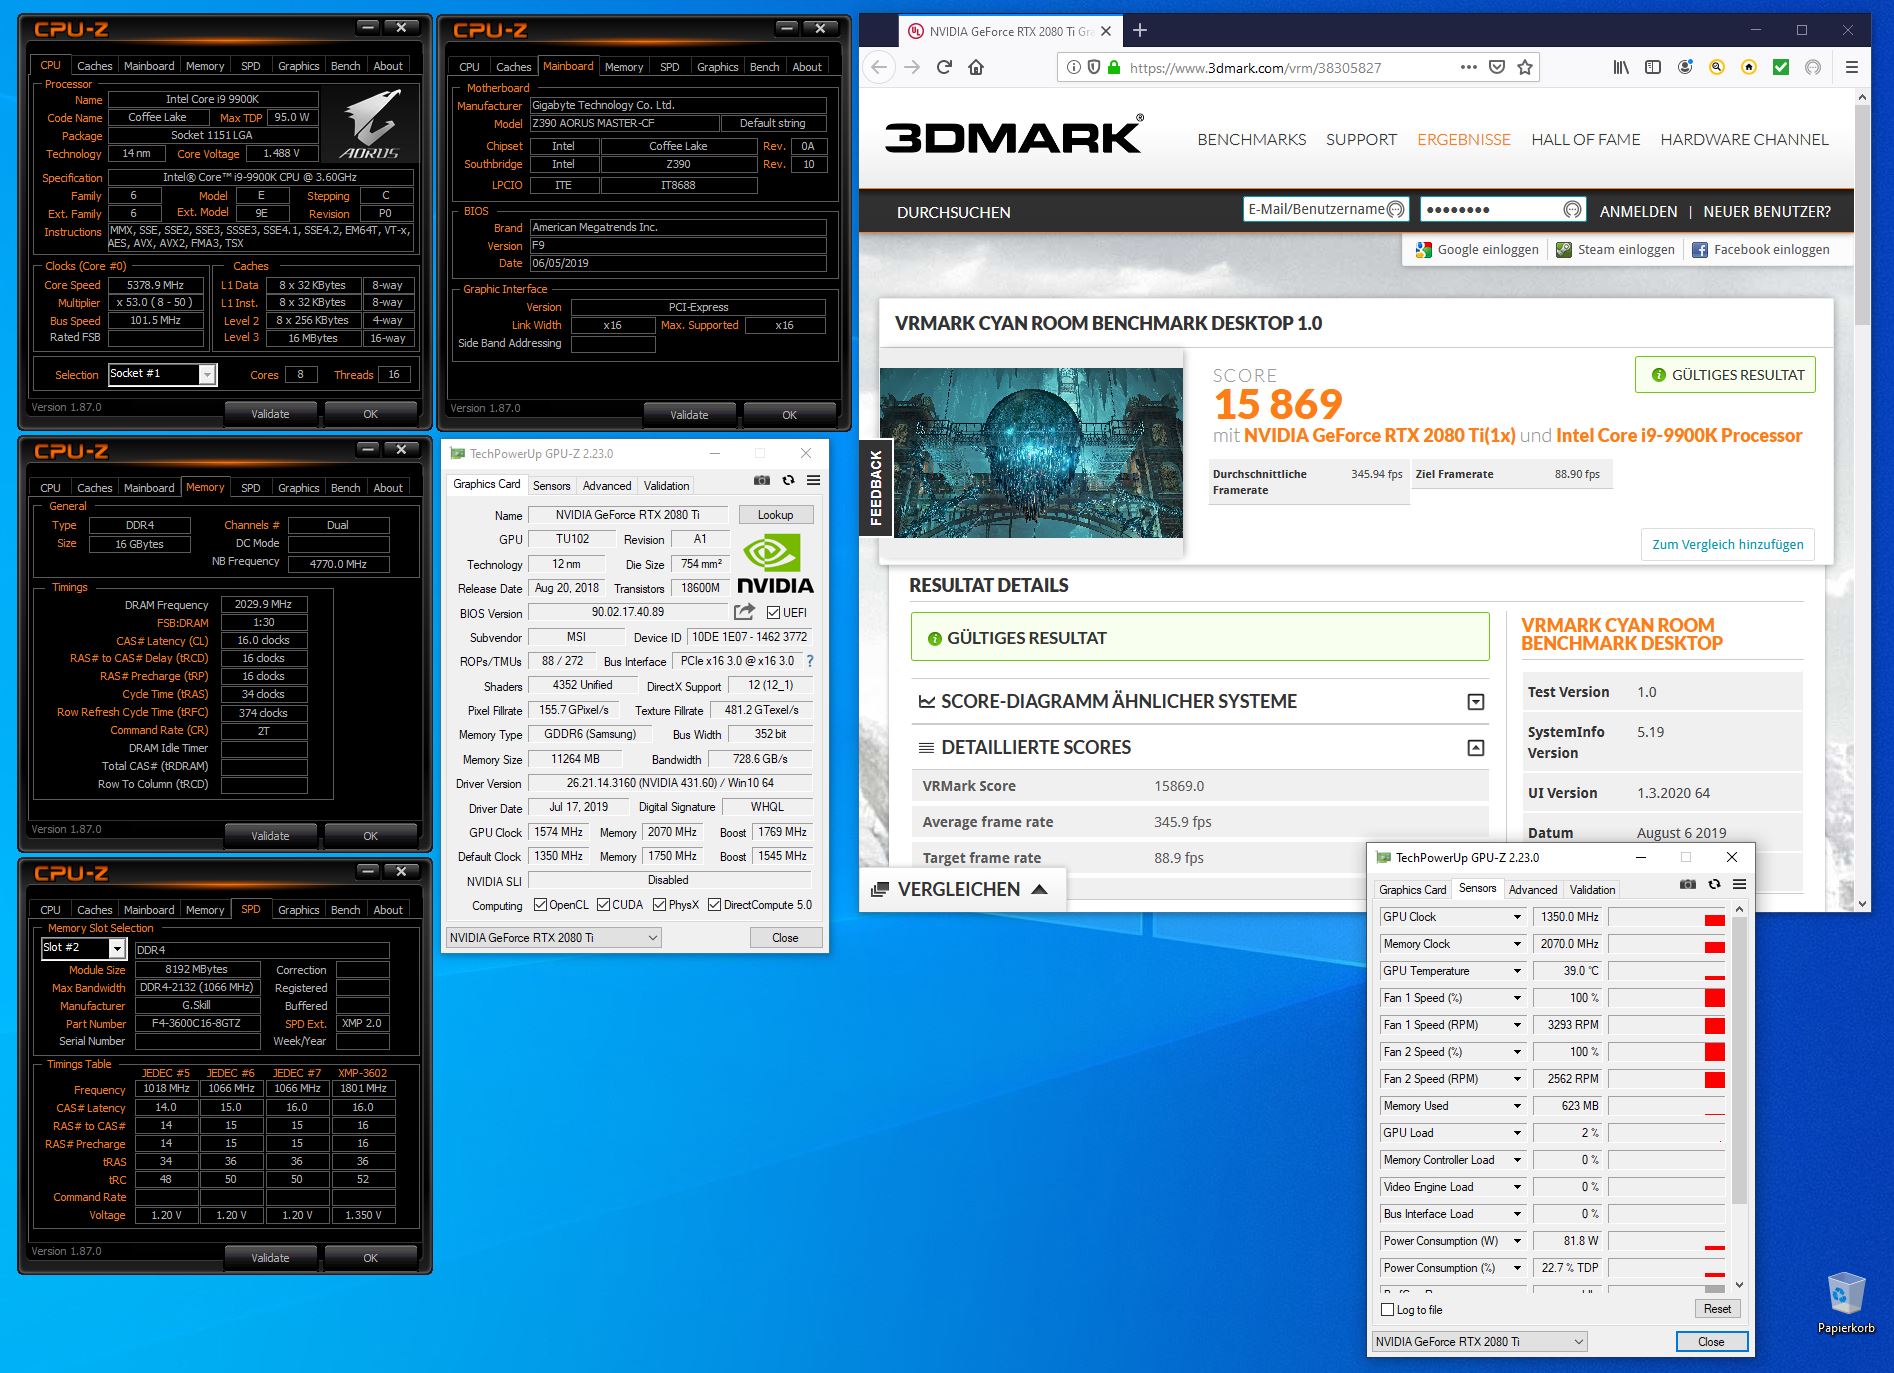Open the GPU Temperature sensor dropdown

1517,971
